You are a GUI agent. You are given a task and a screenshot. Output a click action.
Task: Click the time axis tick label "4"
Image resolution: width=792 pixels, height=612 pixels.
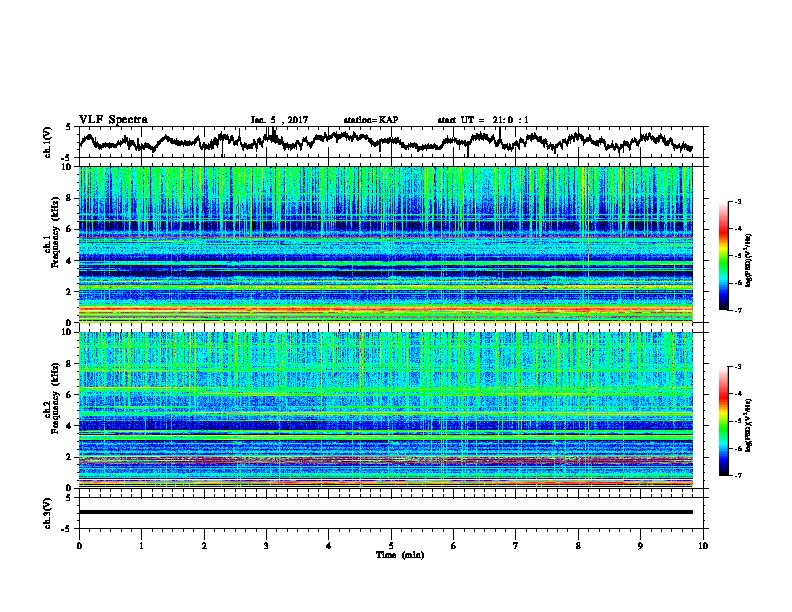click(329, 546)
